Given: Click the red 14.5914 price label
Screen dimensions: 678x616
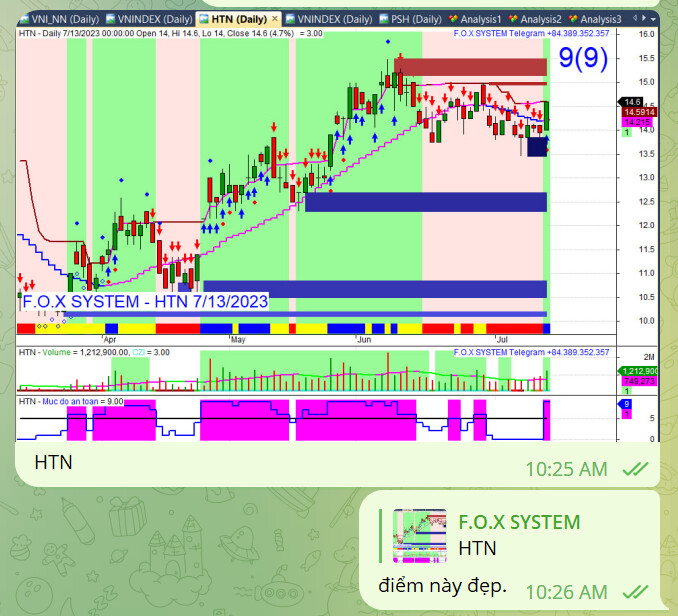Looking at the screenshot, I should [x=640, y=112].
